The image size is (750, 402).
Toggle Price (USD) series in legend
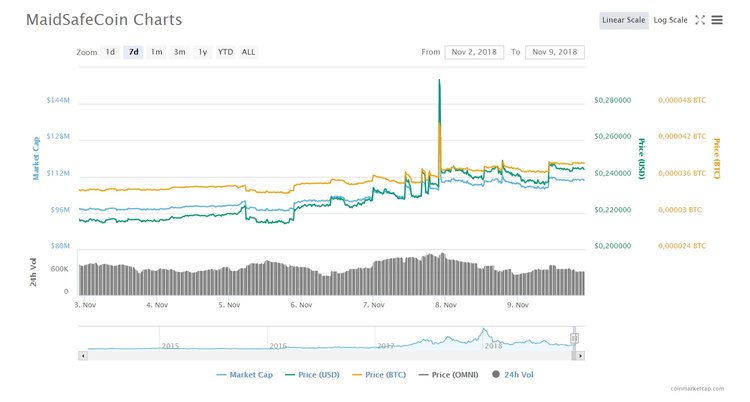coord(312,375)
